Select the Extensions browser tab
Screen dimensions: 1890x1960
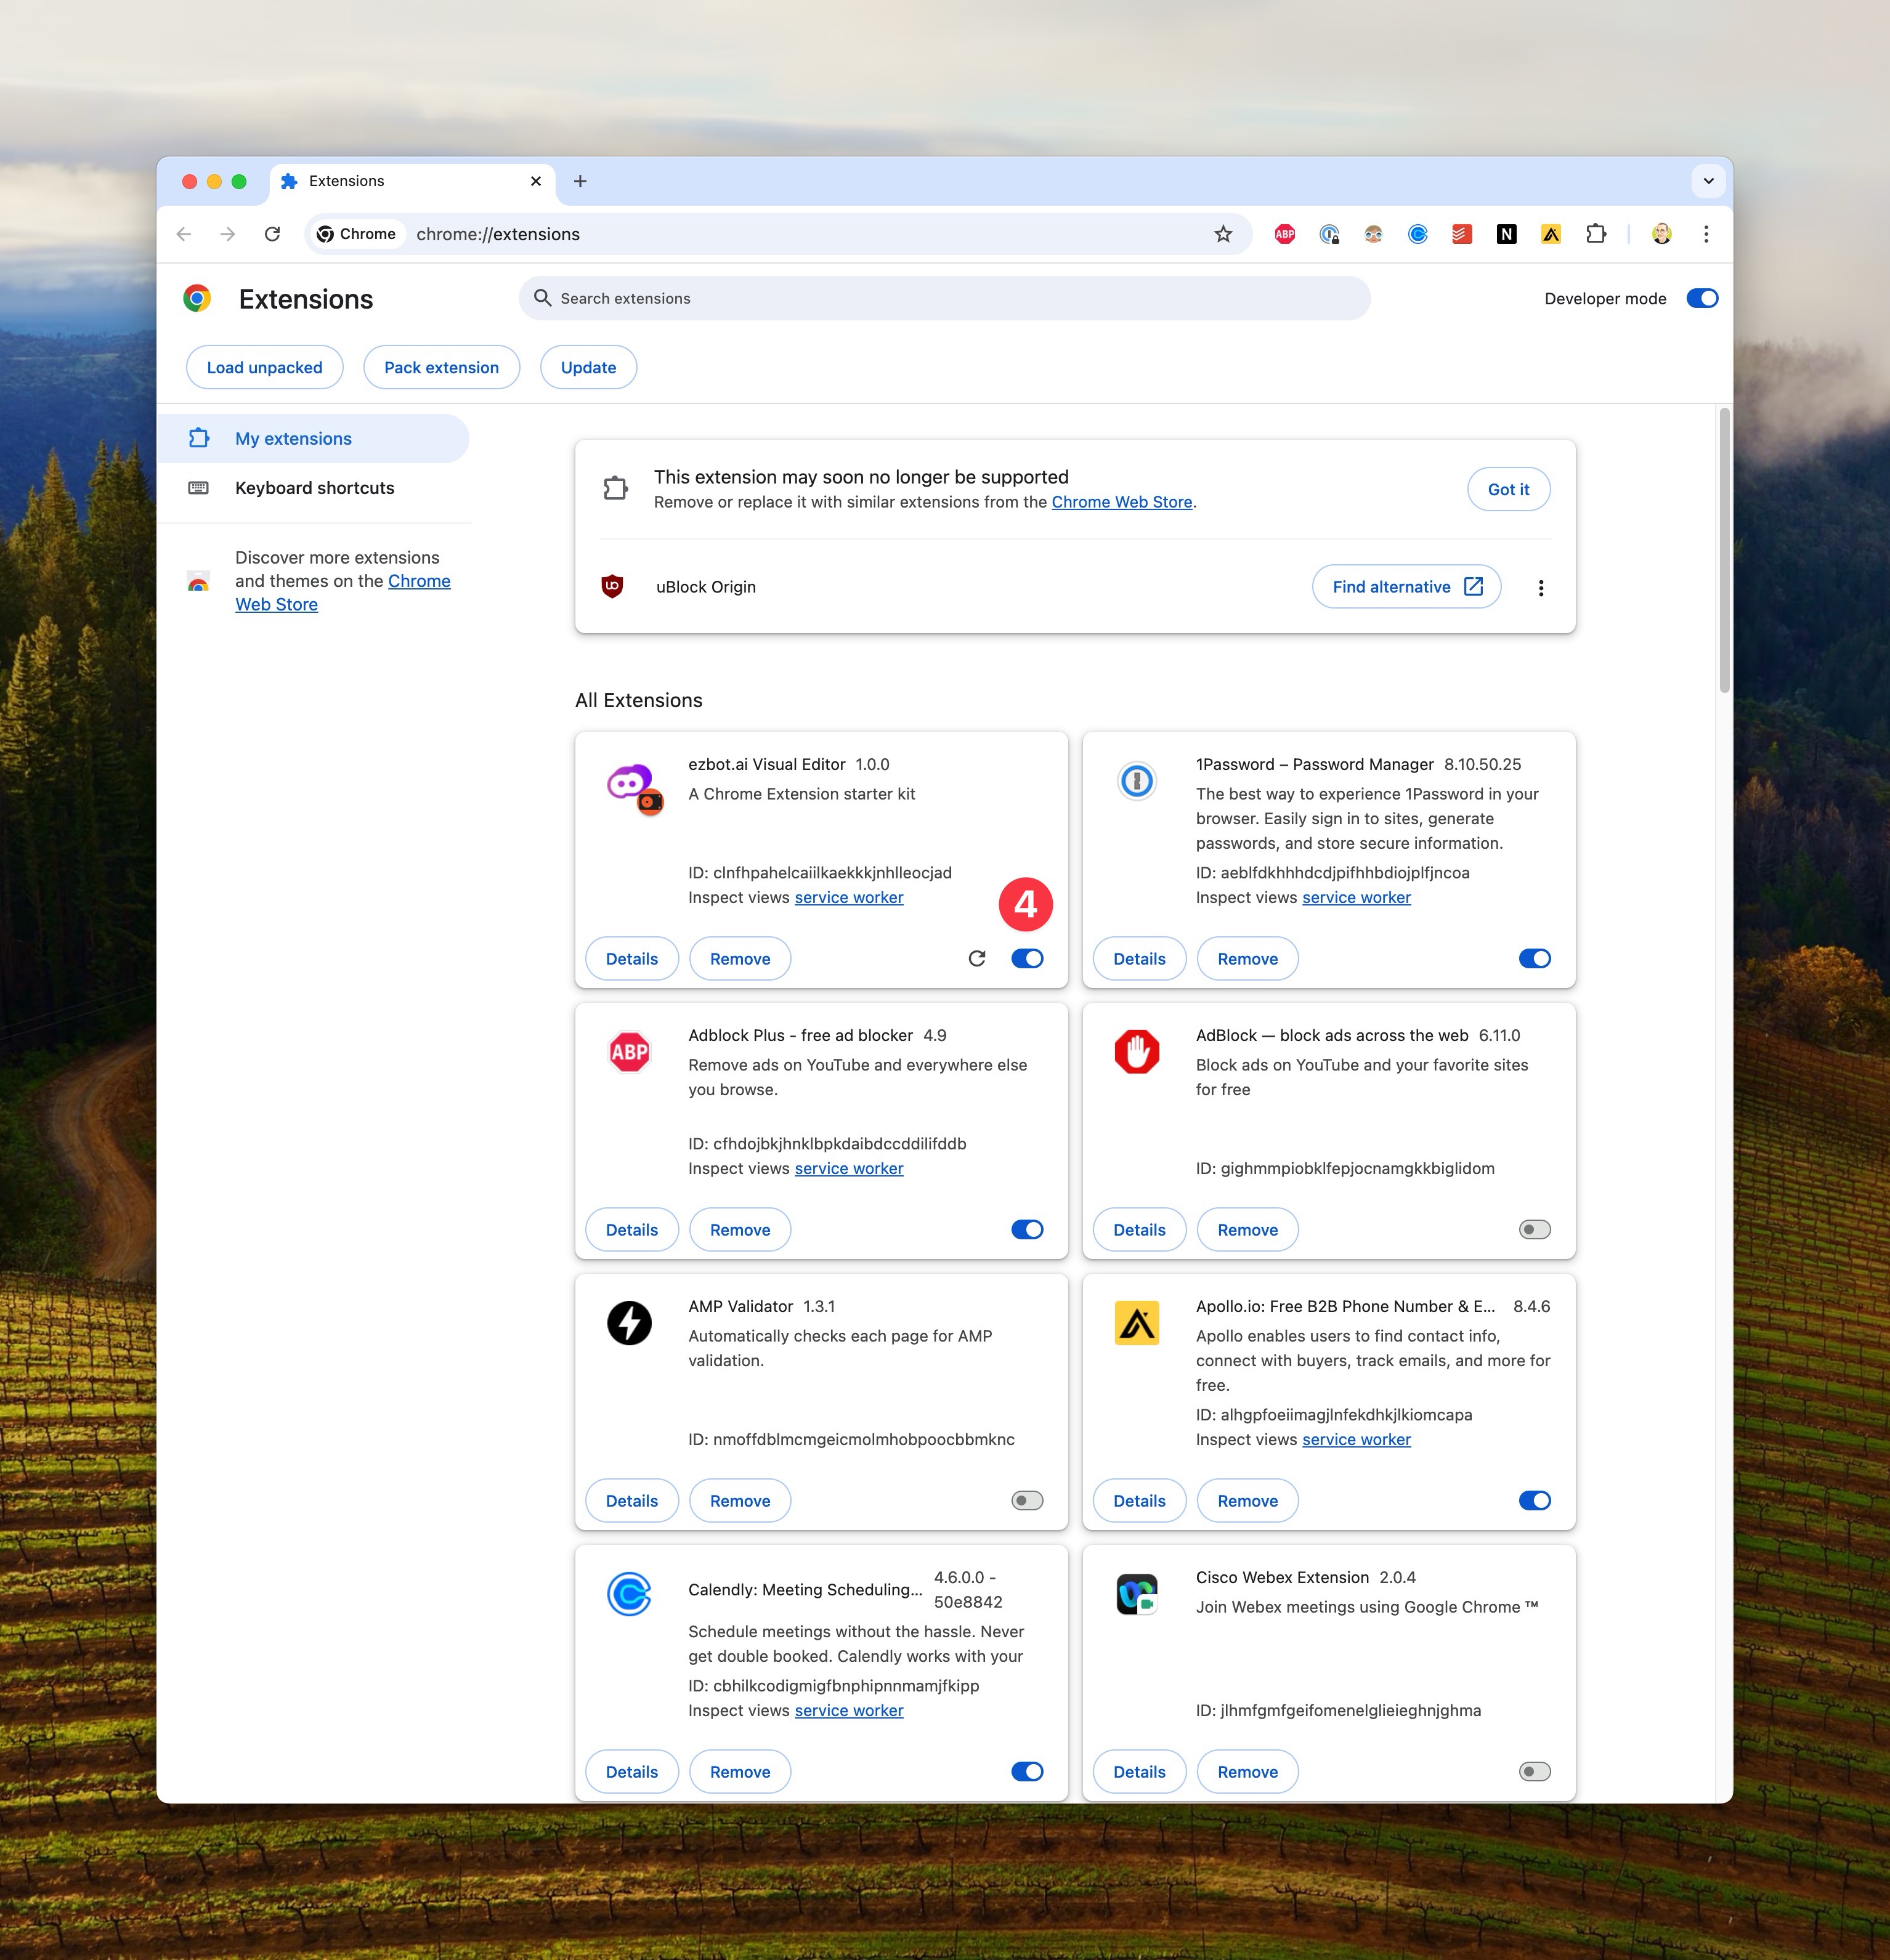coord(412,181)
